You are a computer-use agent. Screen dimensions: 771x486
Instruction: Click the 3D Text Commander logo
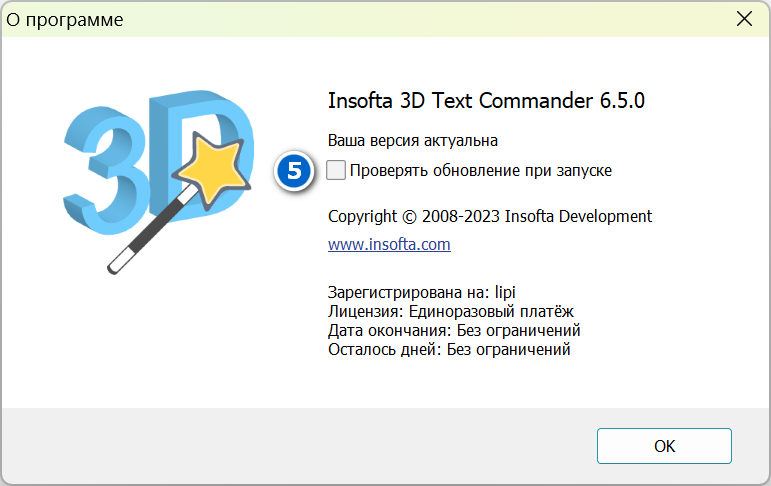[x=159, y=182]
